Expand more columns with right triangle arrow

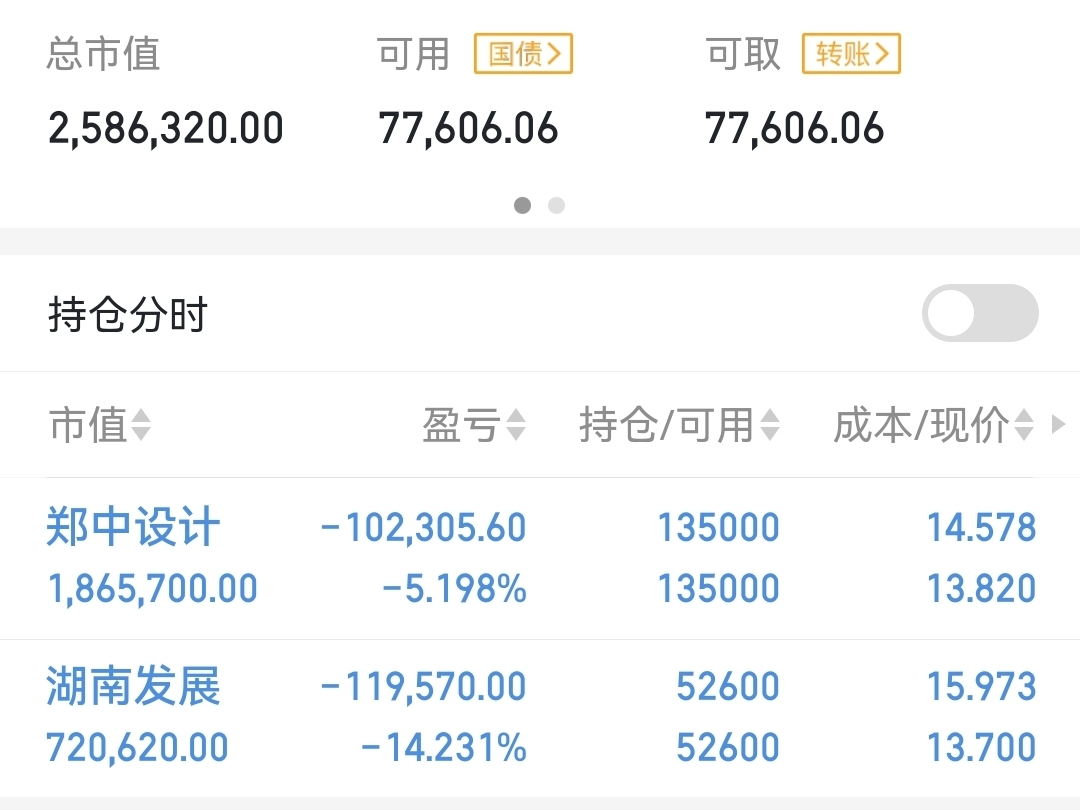(x=1059, y=424)
